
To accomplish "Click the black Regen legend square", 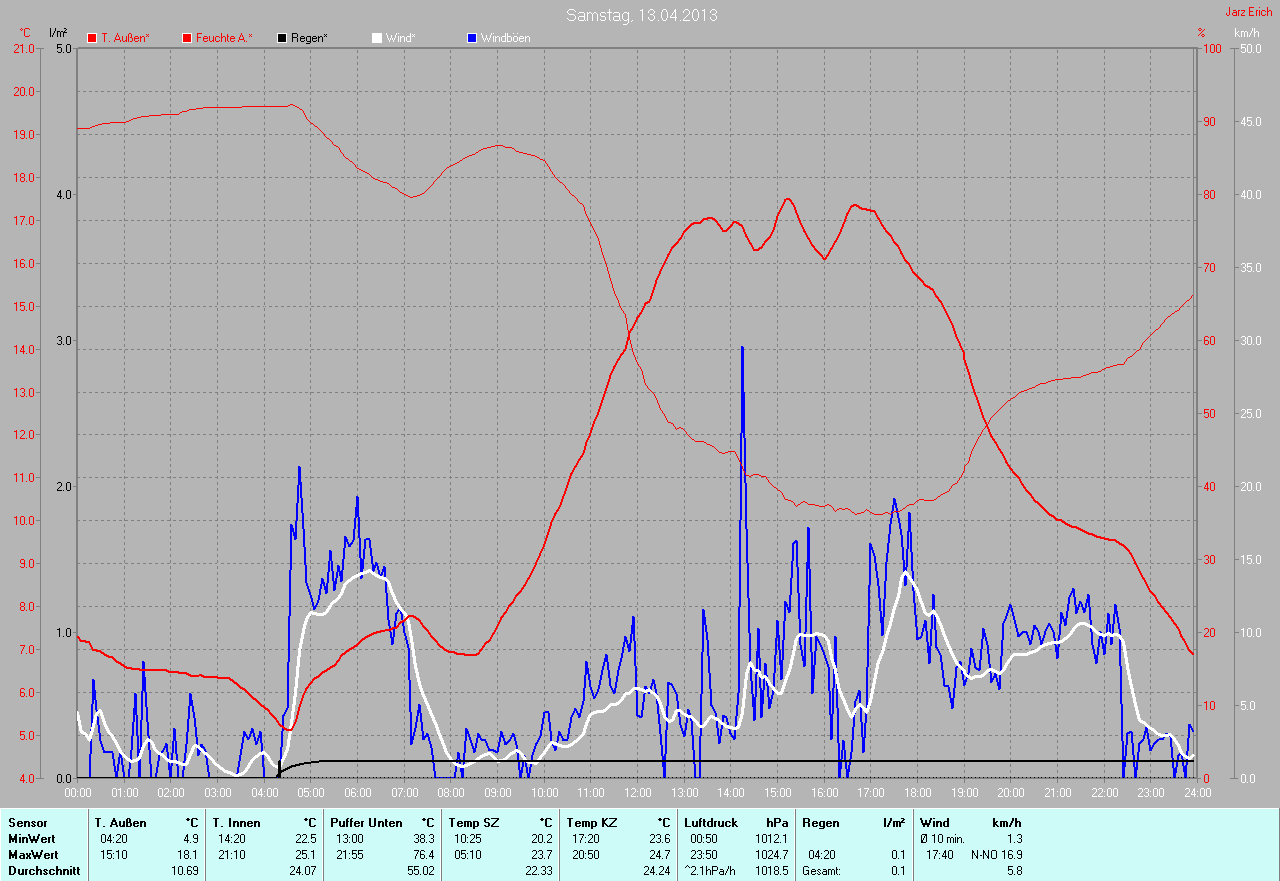I will tap(282, 38).
